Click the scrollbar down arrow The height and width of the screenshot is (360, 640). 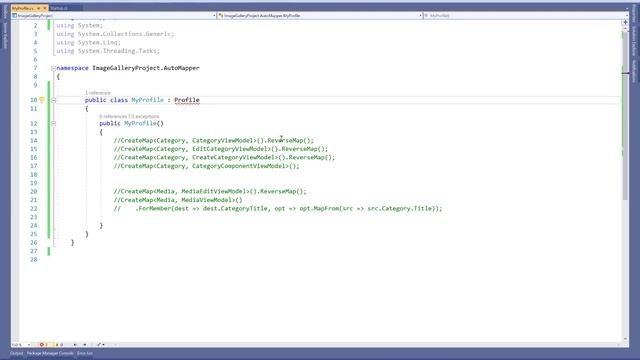(625, 339)
